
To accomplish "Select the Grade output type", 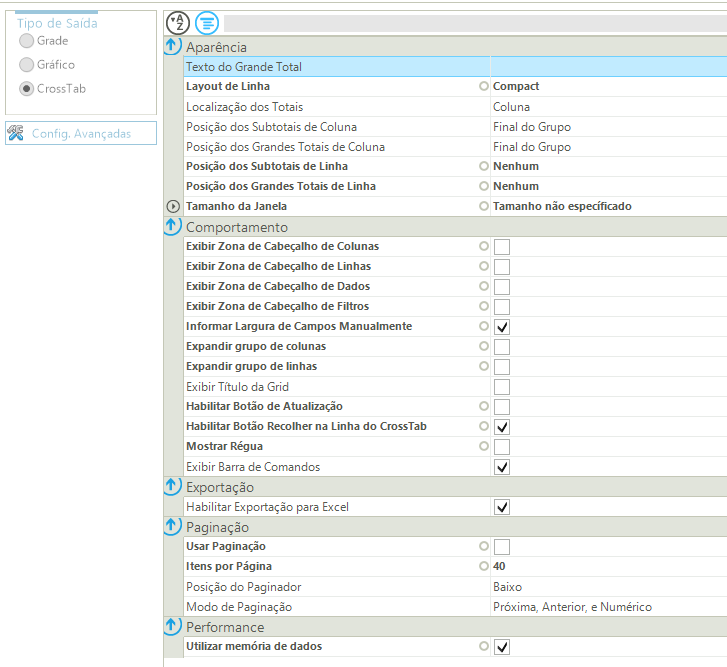I will coord(26,41).
